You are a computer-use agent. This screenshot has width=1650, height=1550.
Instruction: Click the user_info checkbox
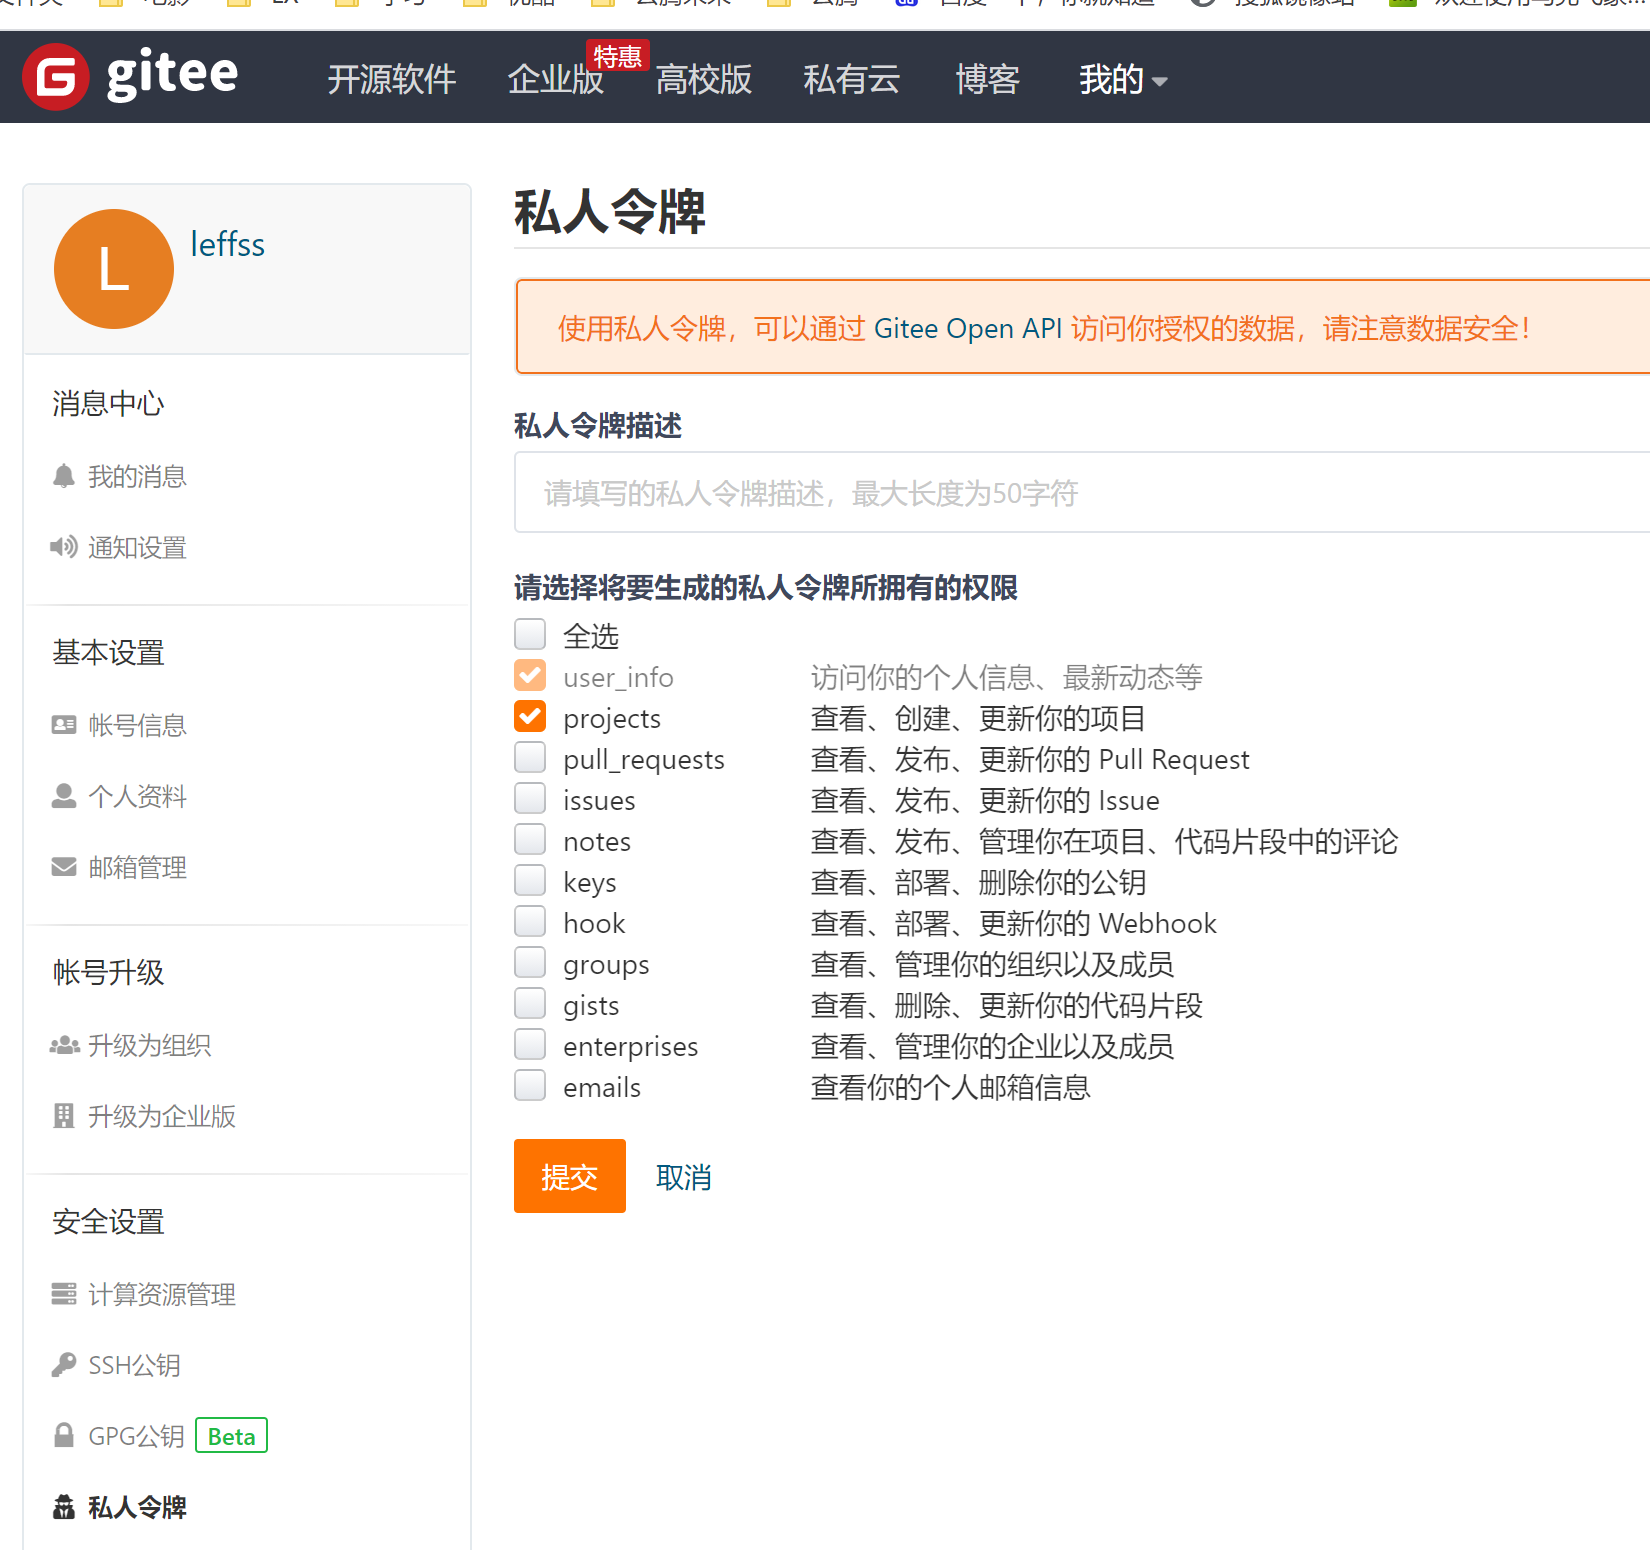[x=530, y=675]
